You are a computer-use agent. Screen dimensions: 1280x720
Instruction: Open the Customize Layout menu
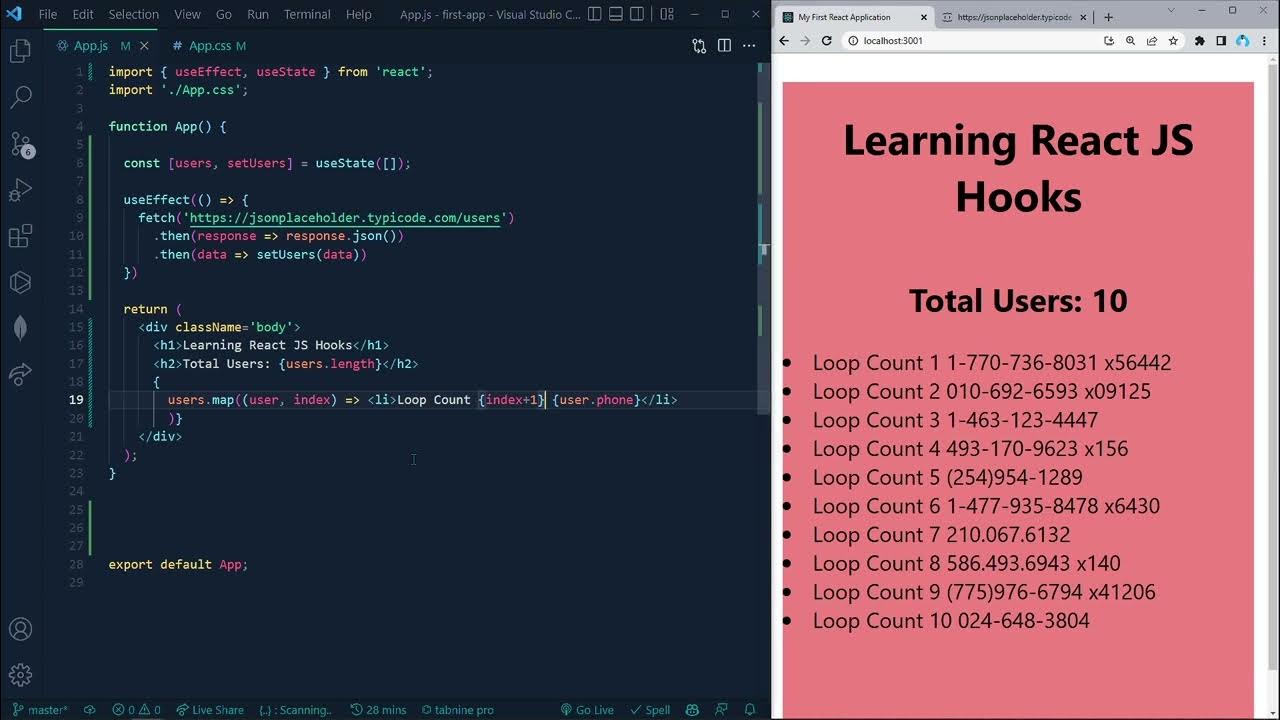[667, 14]
